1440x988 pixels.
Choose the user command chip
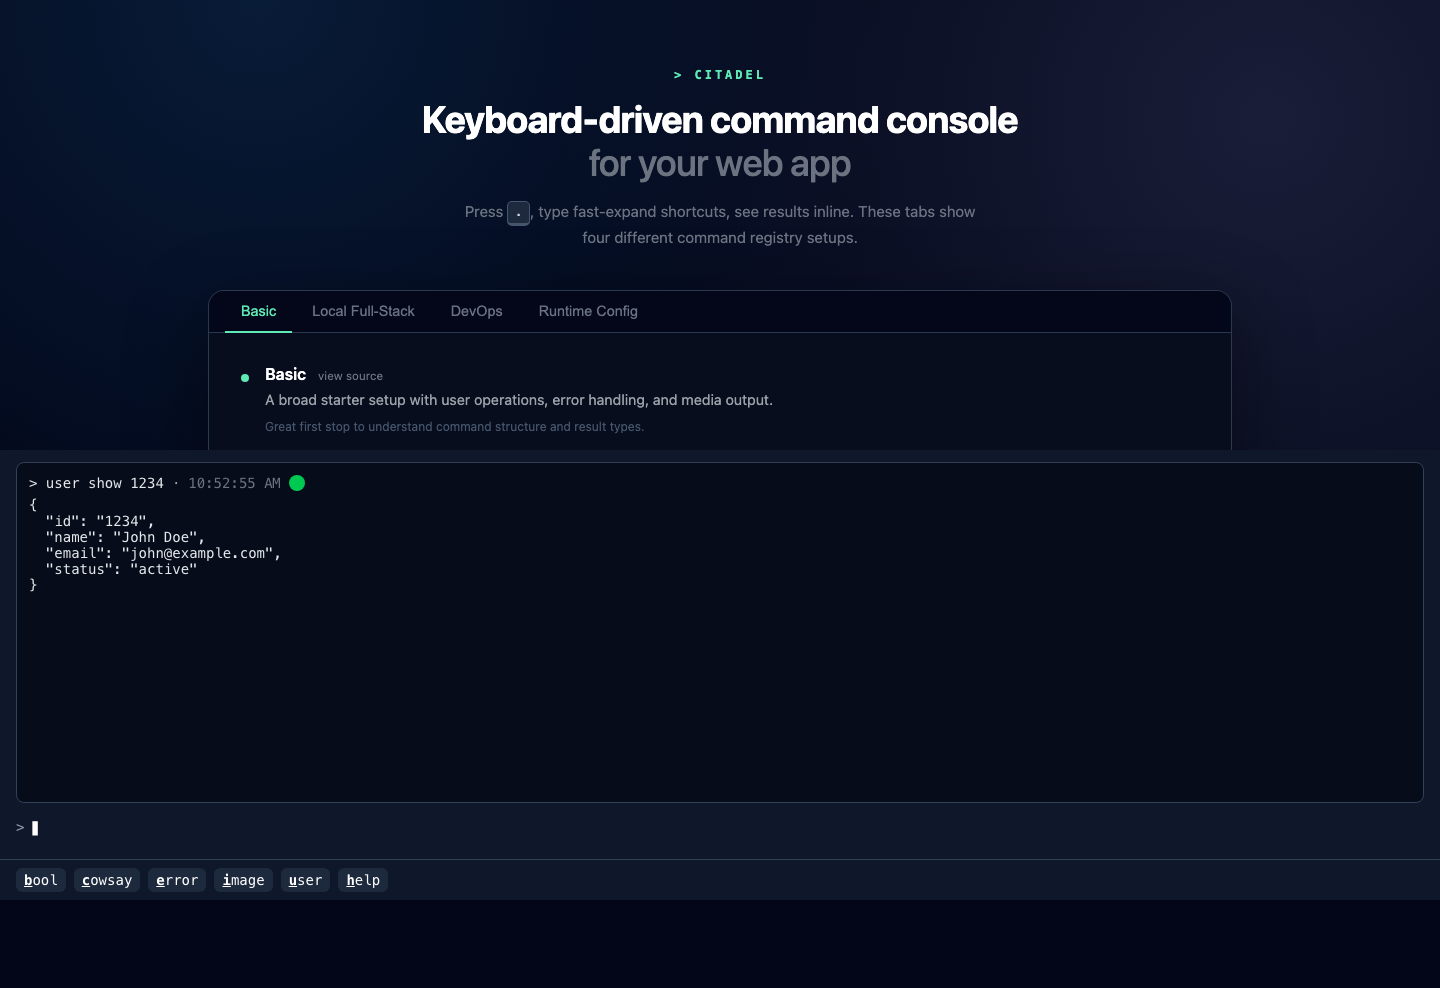point(305,880)
